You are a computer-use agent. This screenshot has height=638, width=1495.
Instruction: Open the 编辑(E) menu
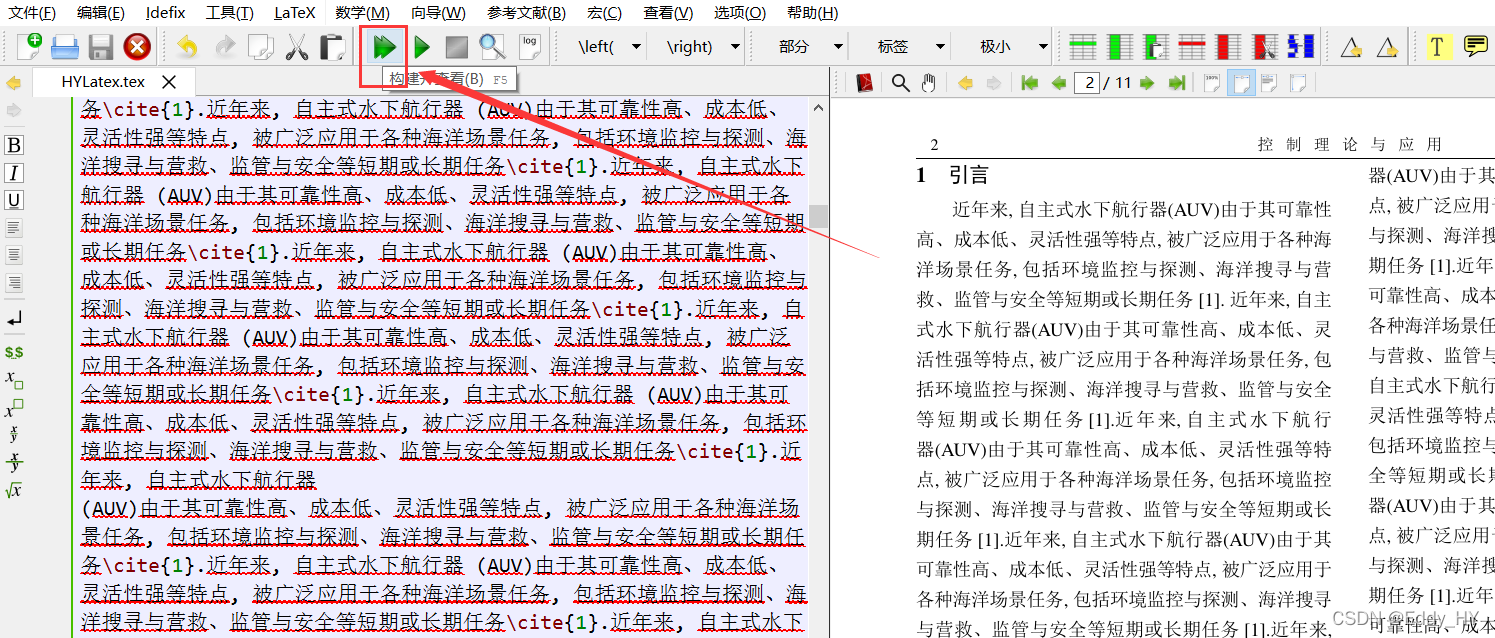click(x=101, y=13)
